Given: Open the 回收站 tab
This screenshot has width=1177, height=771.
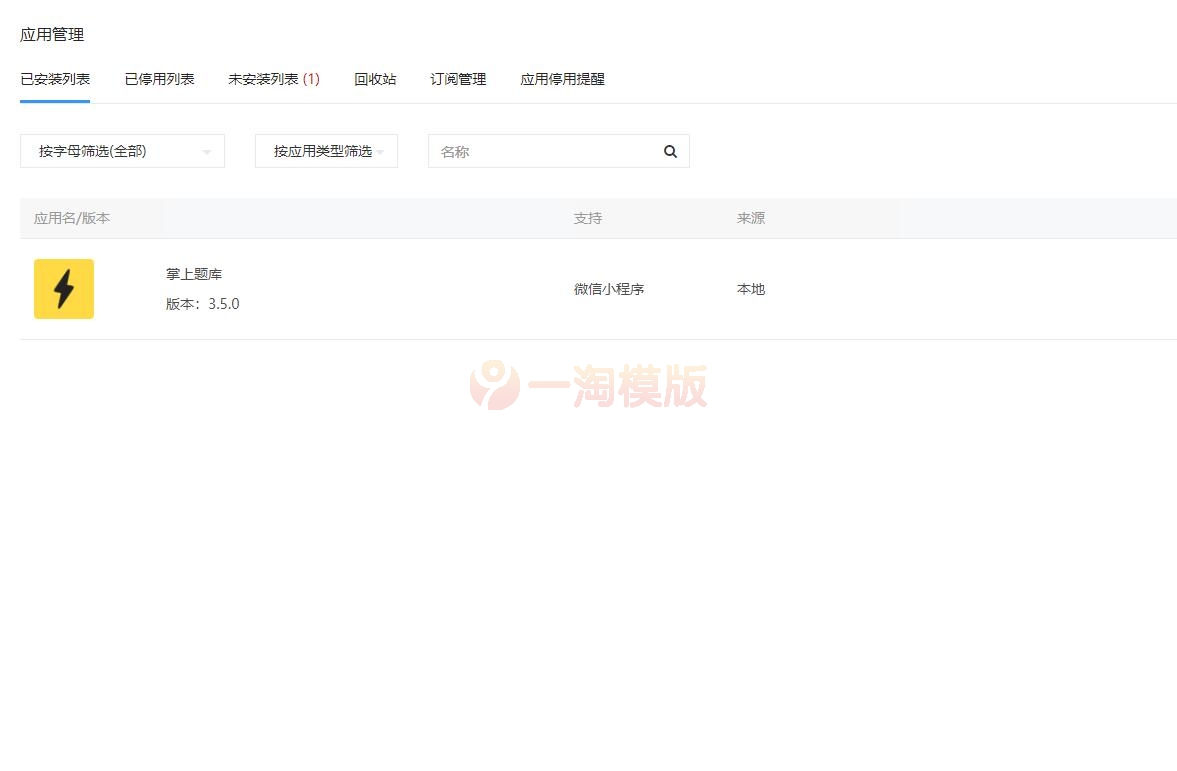Looking at the screenshot, I should coord(375,79).
